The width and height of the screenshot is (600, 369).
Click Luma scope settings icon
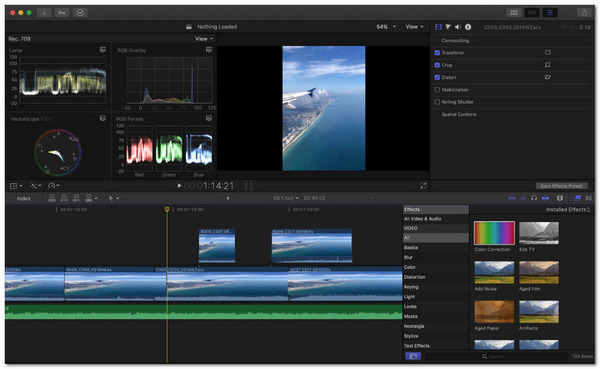(x=103, y=50)
